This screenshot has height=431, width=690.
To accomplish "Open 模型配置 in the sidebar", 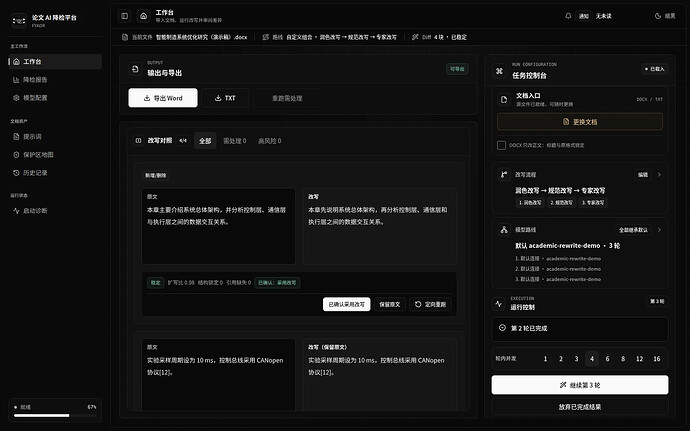I will (x=55, y=98).
